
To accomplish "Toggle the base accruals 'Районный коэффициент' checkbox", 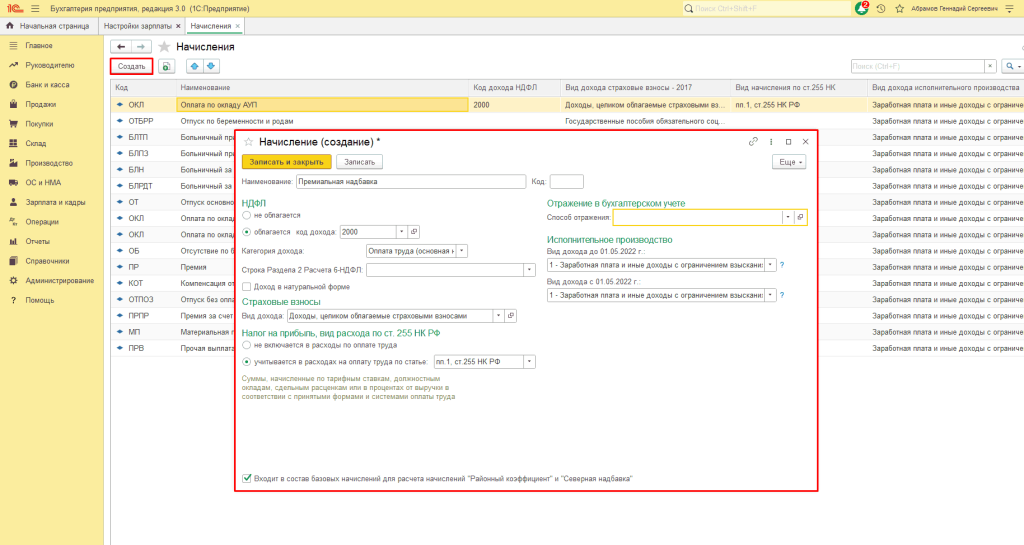I will click(247, 479).
